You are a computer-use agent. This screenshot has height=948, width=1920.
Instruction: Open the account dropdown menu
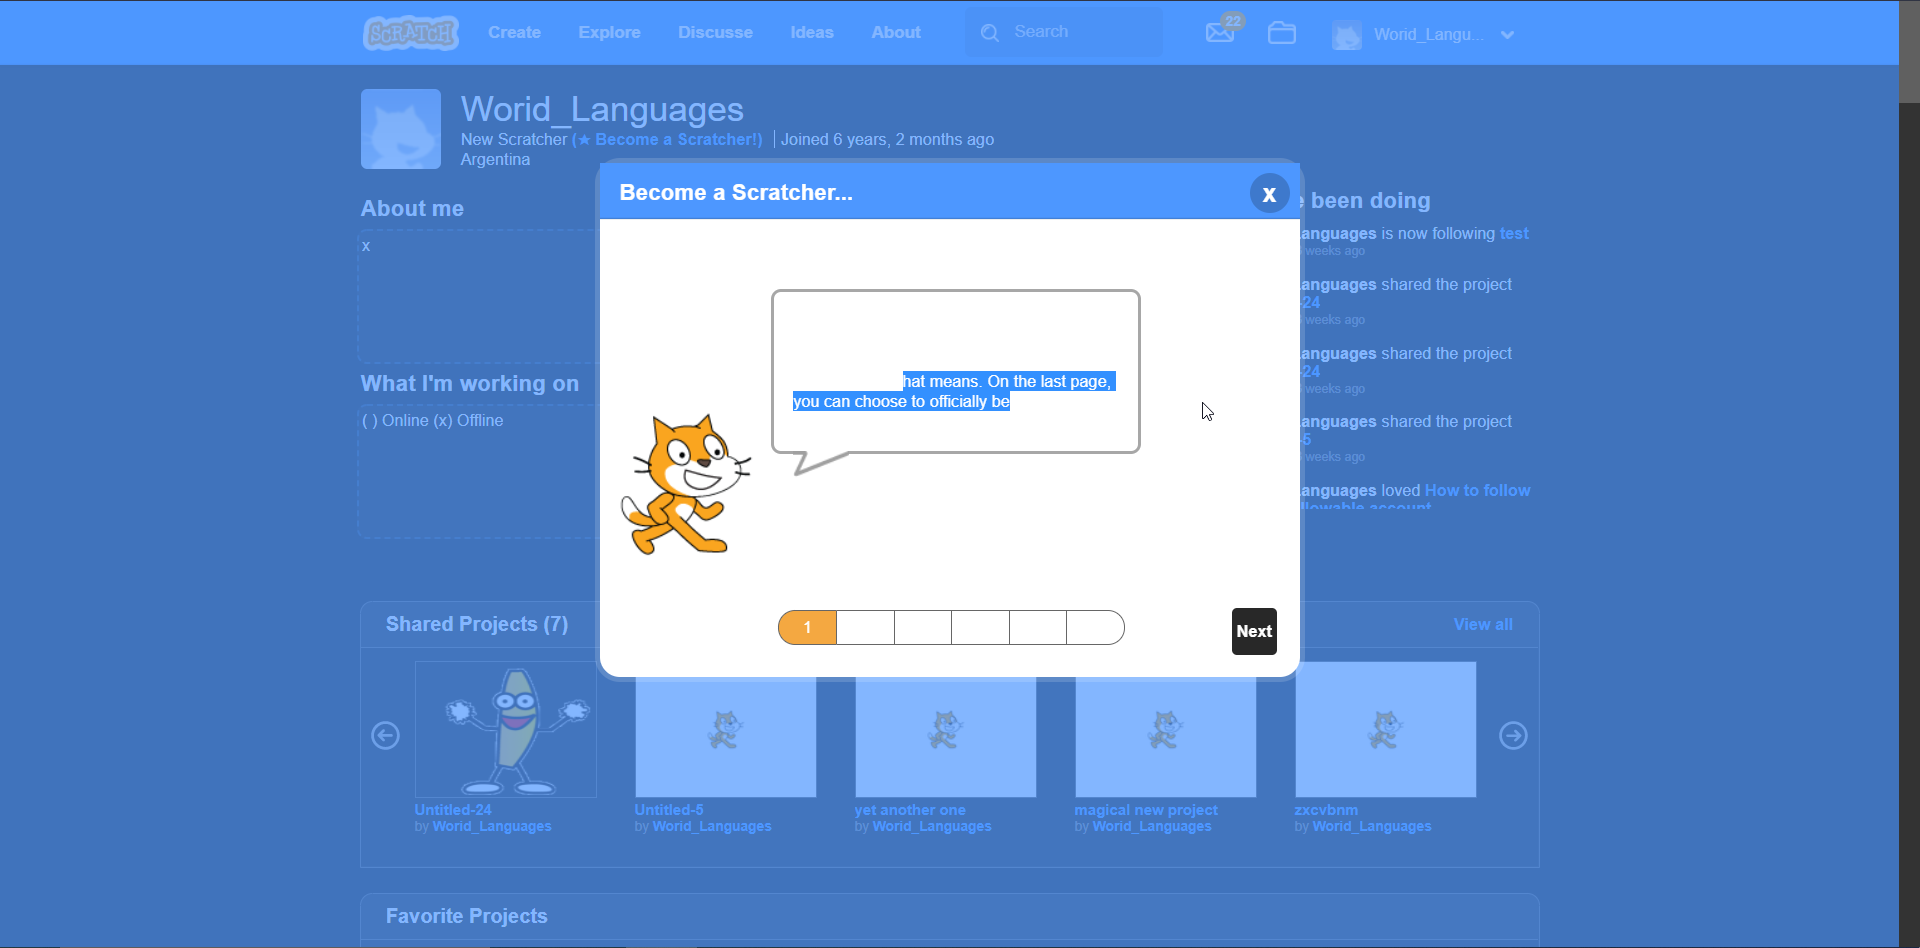pyautogui.click(x=1508, y=33)
